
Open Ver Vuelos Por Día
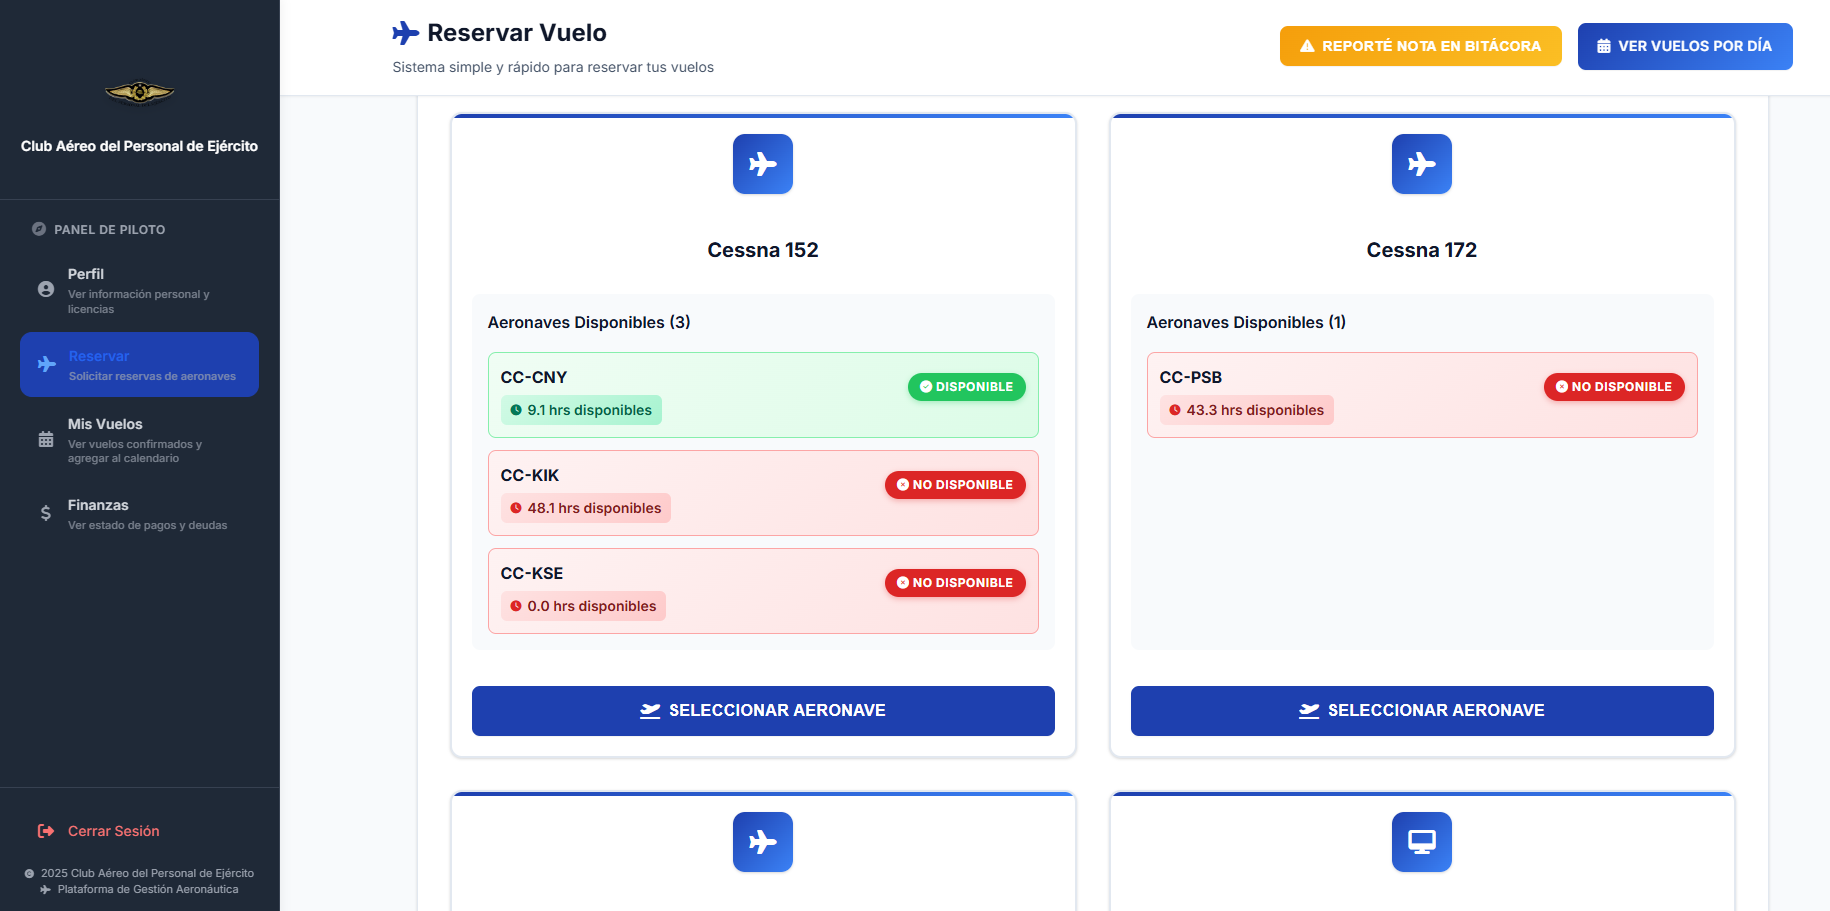[x=1684, y=46]
